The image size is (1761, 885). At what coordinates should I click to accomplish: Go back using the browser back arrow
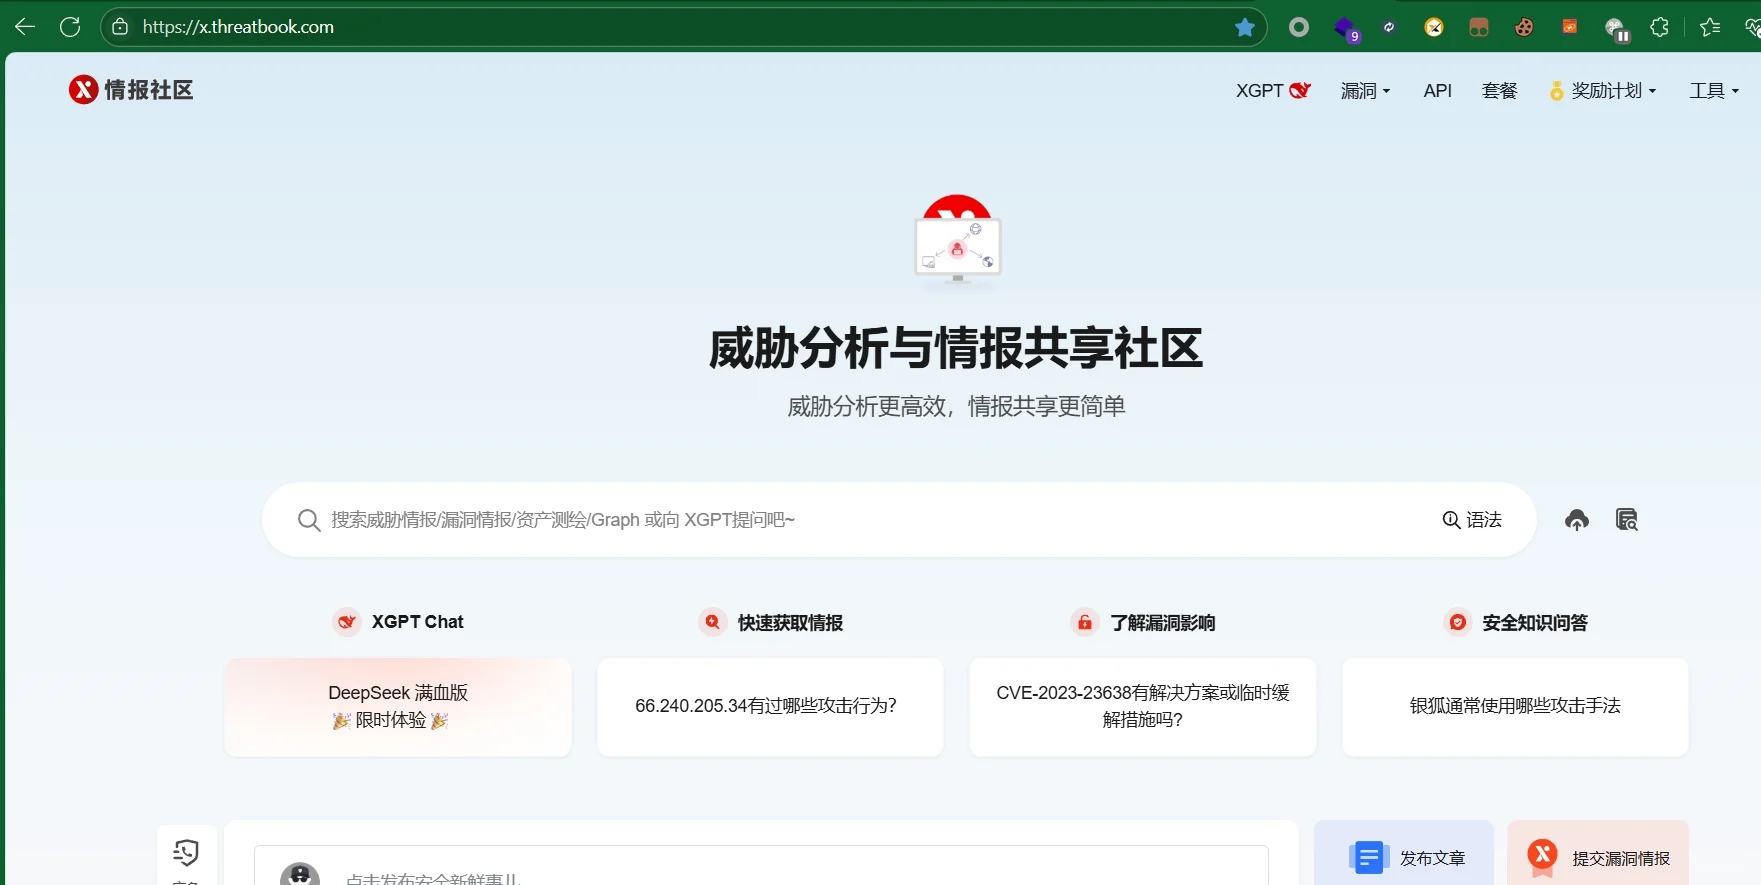(x=25, y=27)
